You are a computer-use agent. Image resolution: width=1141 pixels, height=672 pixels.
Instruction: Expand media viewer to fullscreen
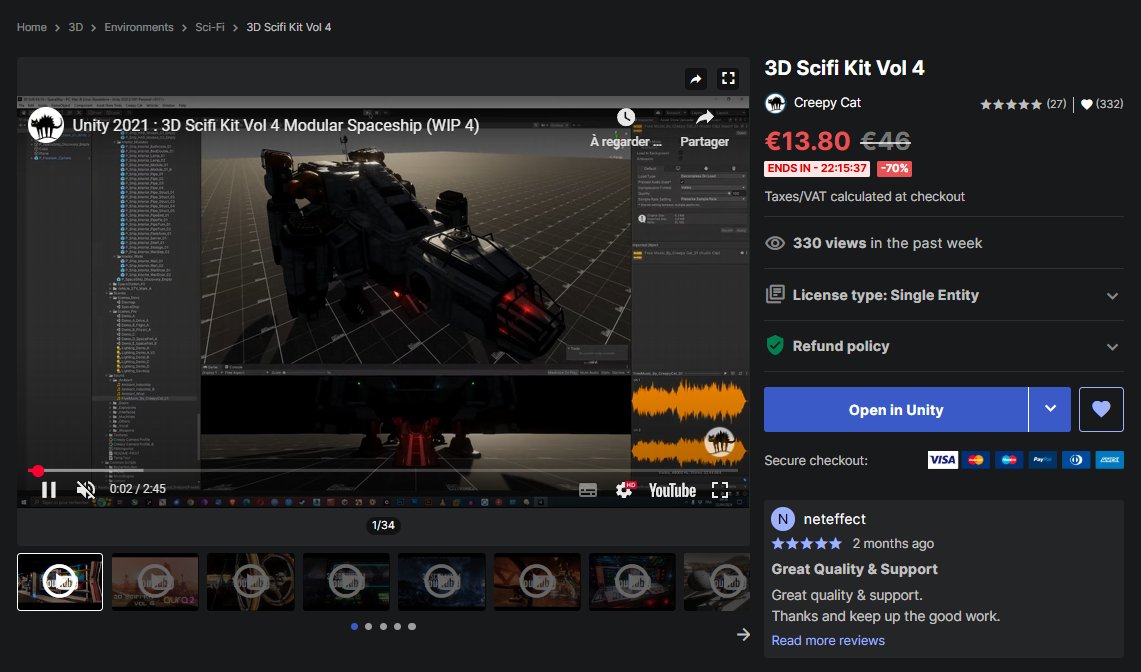click(728, 79)
